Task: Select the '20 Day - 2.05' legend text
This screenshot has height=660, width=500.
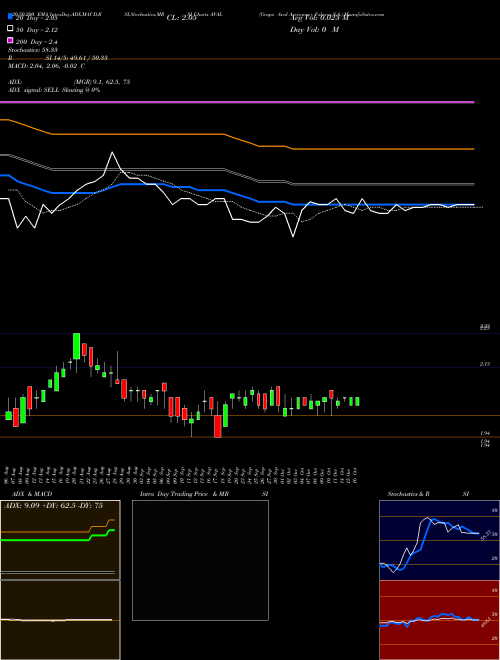Action: coord(37,18)
